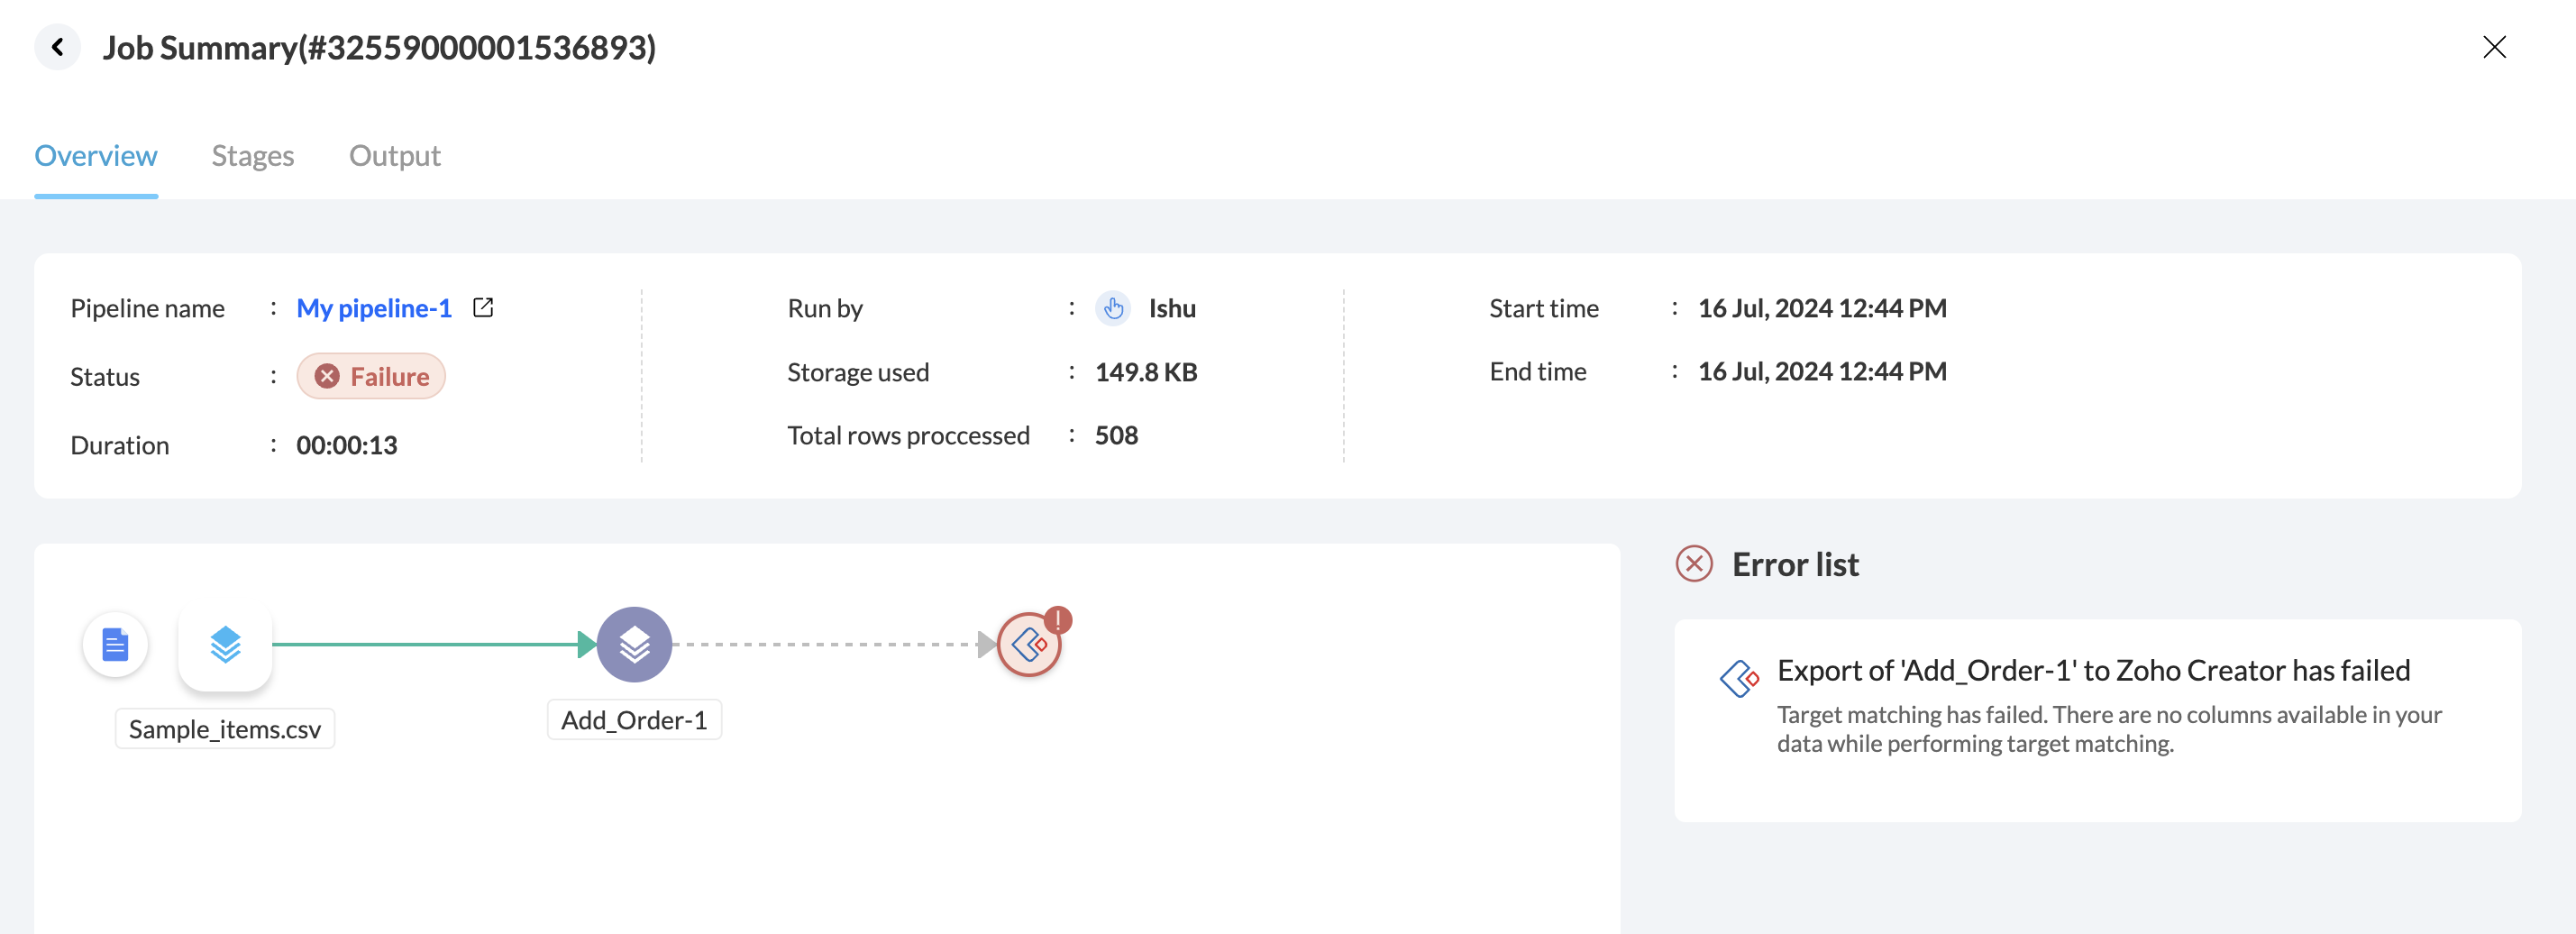This screenshot has width=2576, height=934.
Task: Click the manual run hand icon
Action: pyautogui.click(x=1113, y=308)
